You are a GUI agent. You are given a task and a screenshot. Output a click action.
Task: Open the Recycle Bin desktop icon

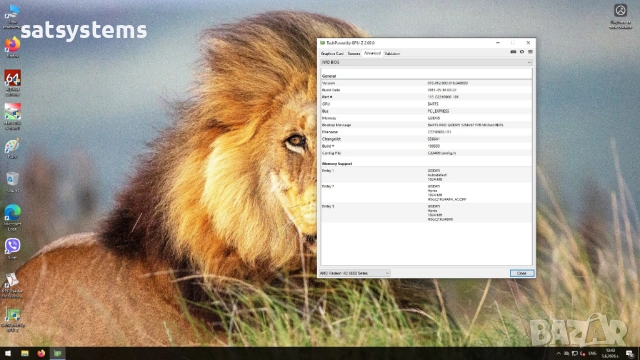pos(12,182)
